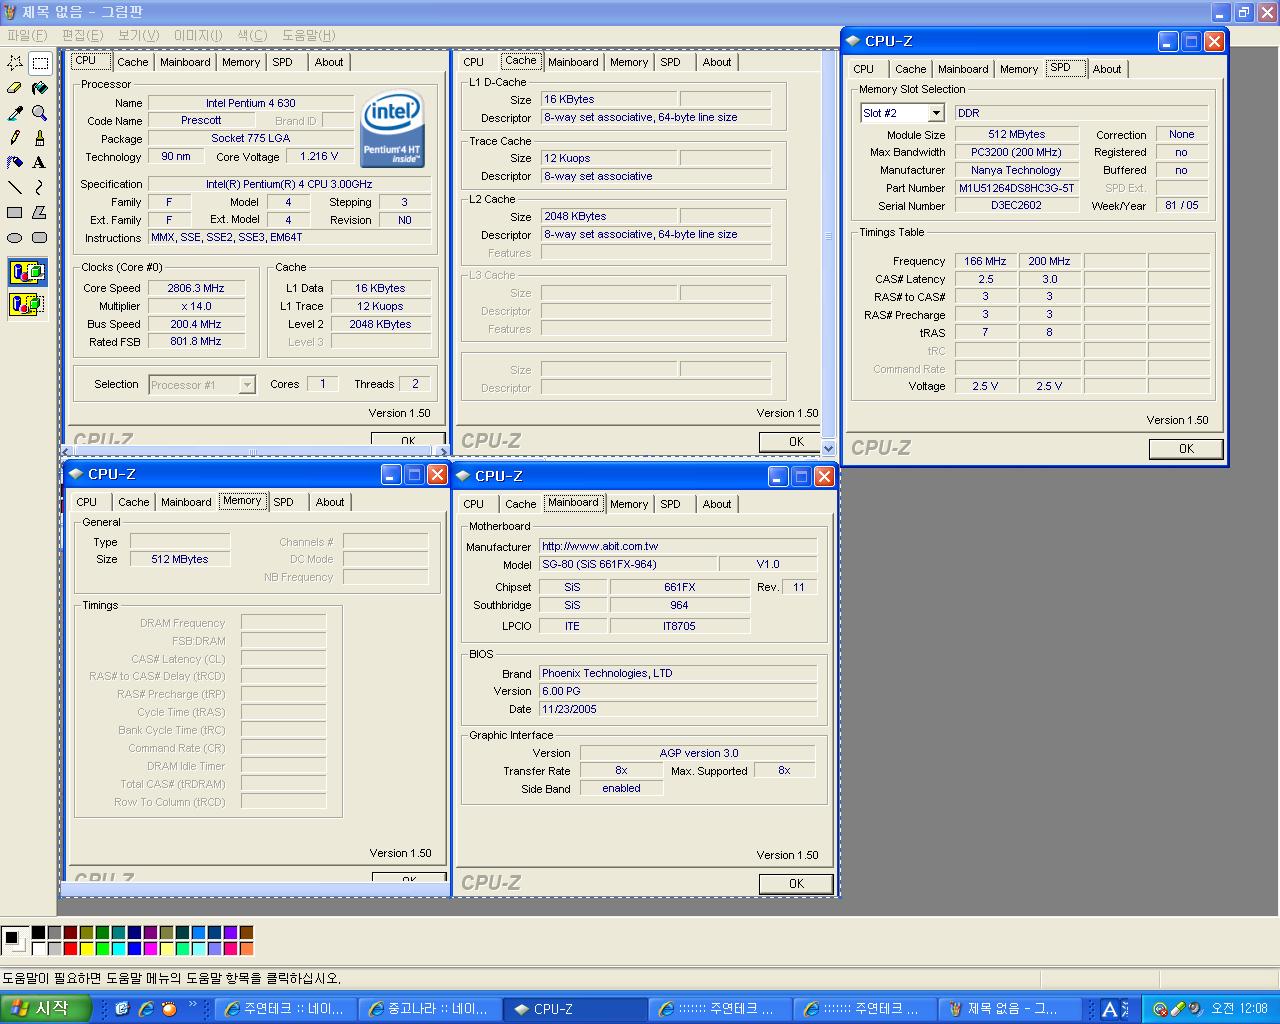Pick the Text tool (letter A)
Image resolution: width=1280 pixels, height=1024 pixels.
point(40,162)
